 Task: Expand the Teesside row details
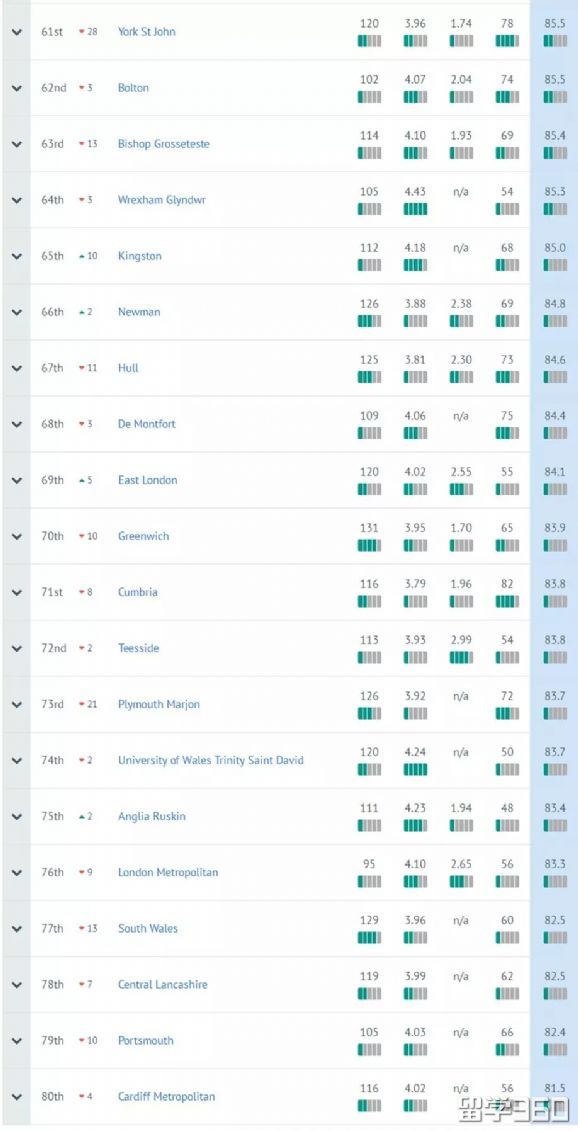click(x=18, y=647)
